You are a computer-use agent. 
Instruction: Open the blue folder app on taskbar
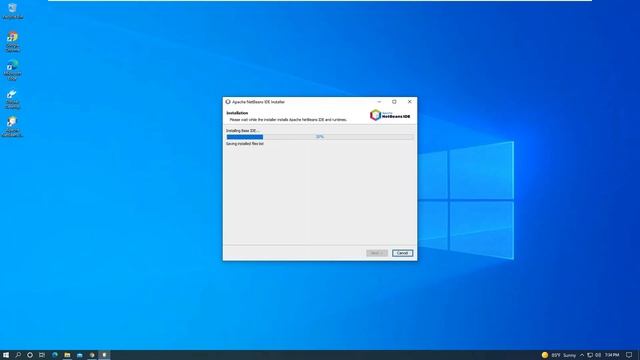coord(80,355)
